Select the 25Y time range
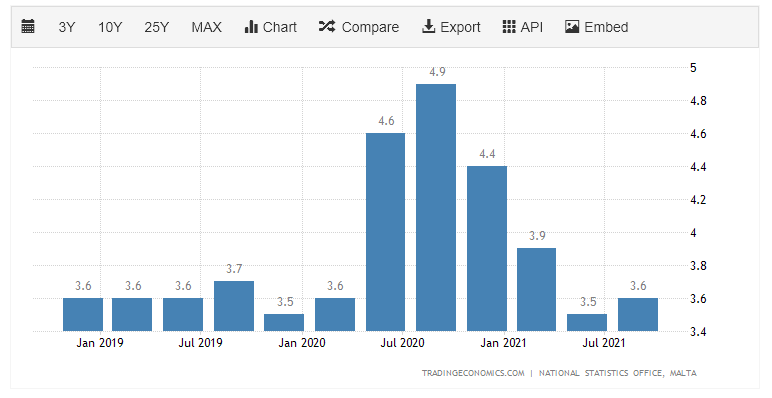The width and height of the screenshot is (772, 398). click(157, 27)
